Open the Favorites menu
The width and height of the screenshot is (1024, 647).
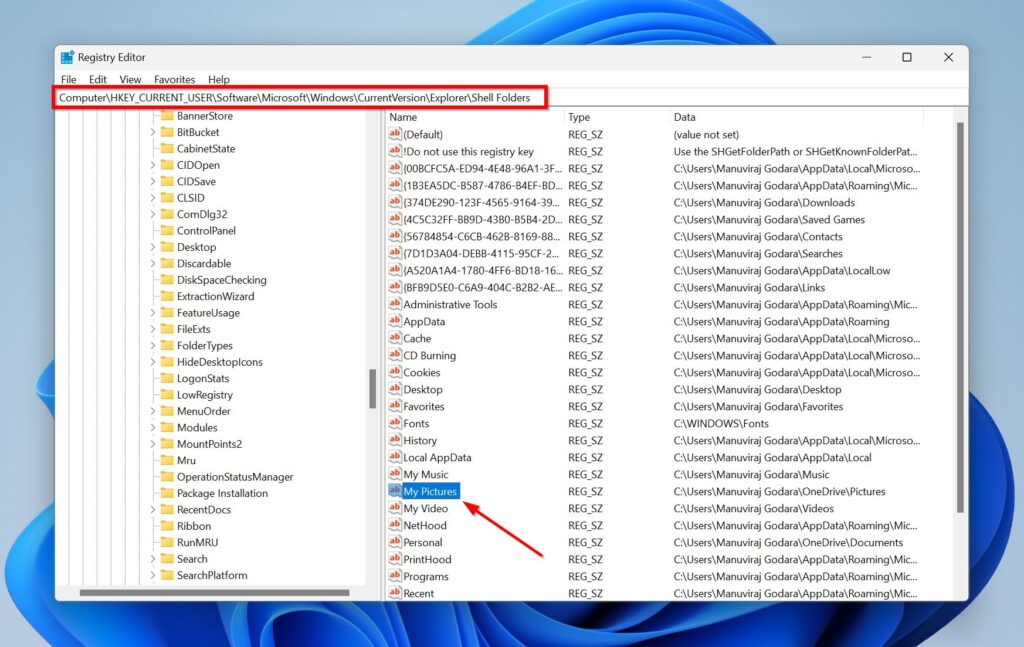[x=174, y=79]
